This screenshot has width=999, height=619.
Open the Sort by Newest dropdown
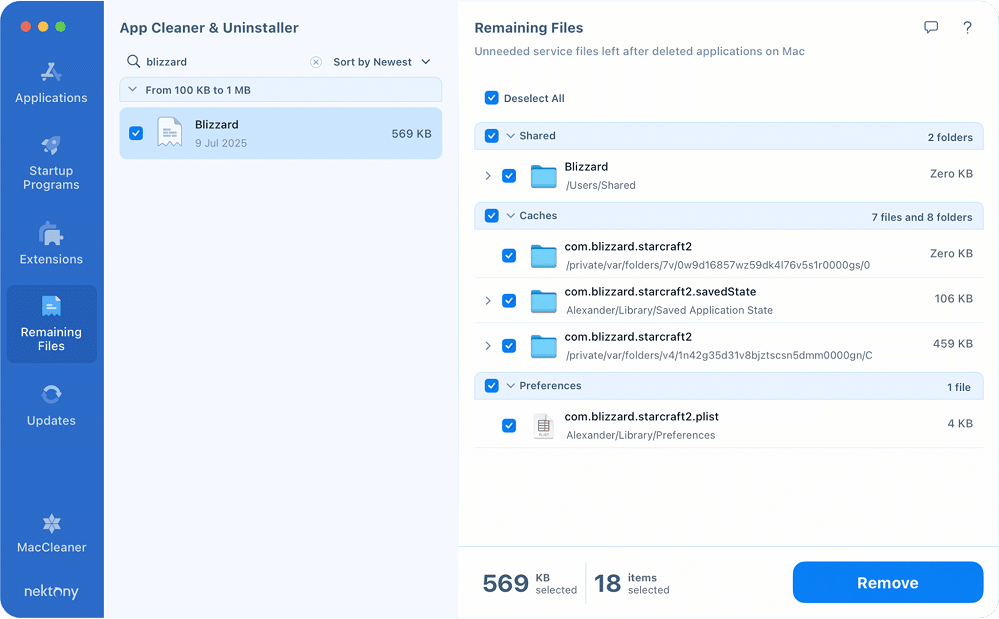coord(382,62)
